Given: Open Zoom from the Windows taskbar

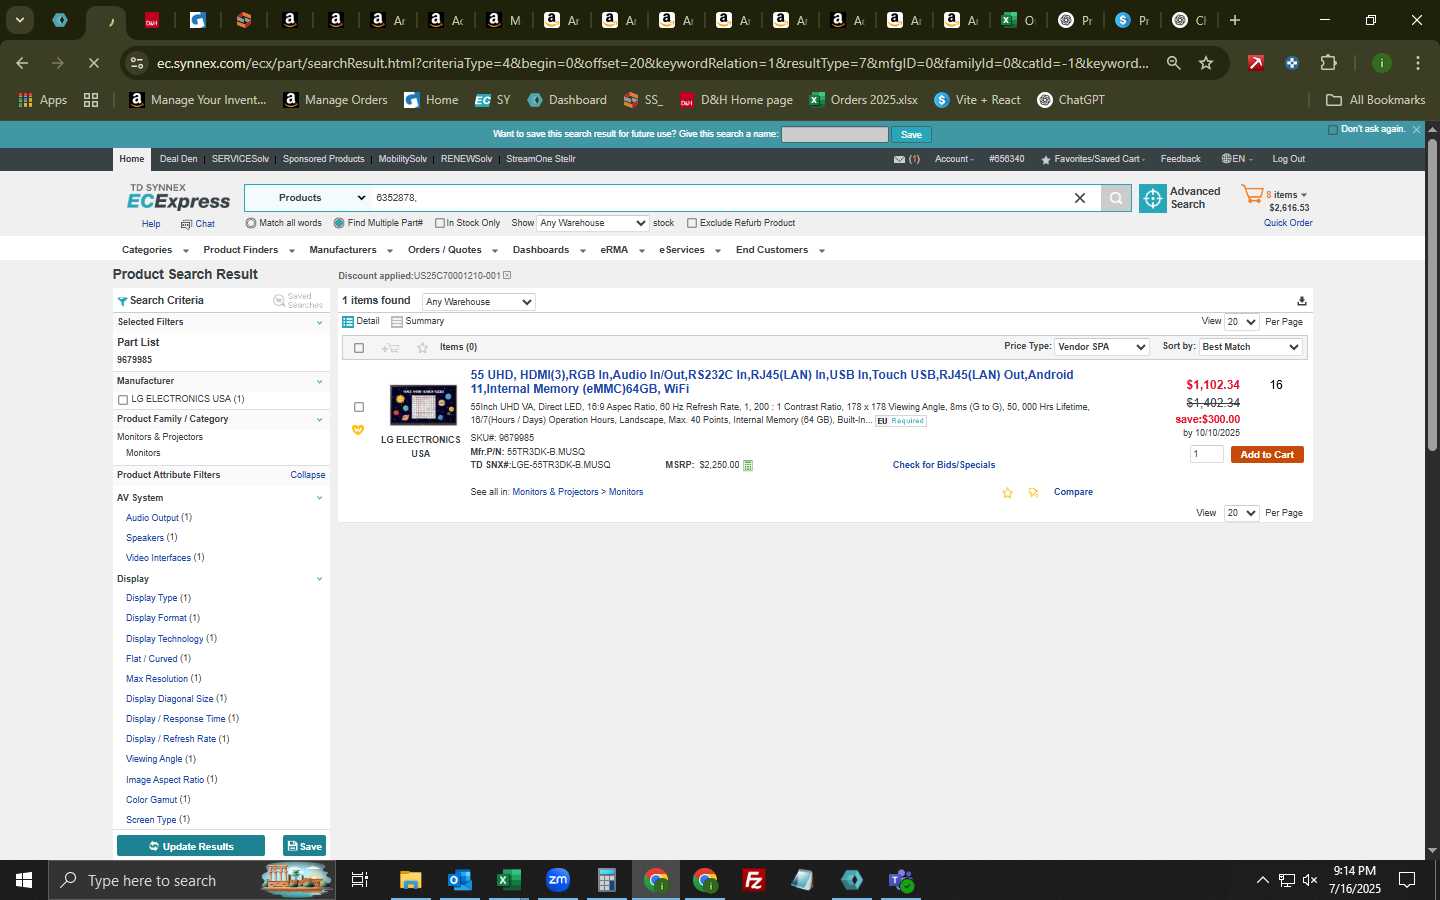Looking at the screenshot, I should tap(557, 880).
